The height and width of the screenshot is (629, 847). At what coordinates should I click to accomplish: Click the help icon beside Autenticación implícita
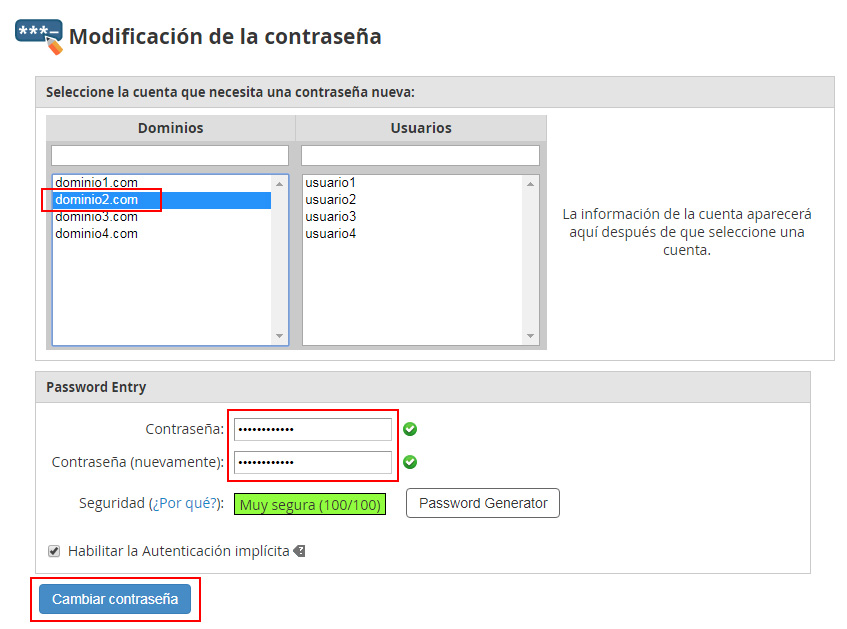point(300,551)
